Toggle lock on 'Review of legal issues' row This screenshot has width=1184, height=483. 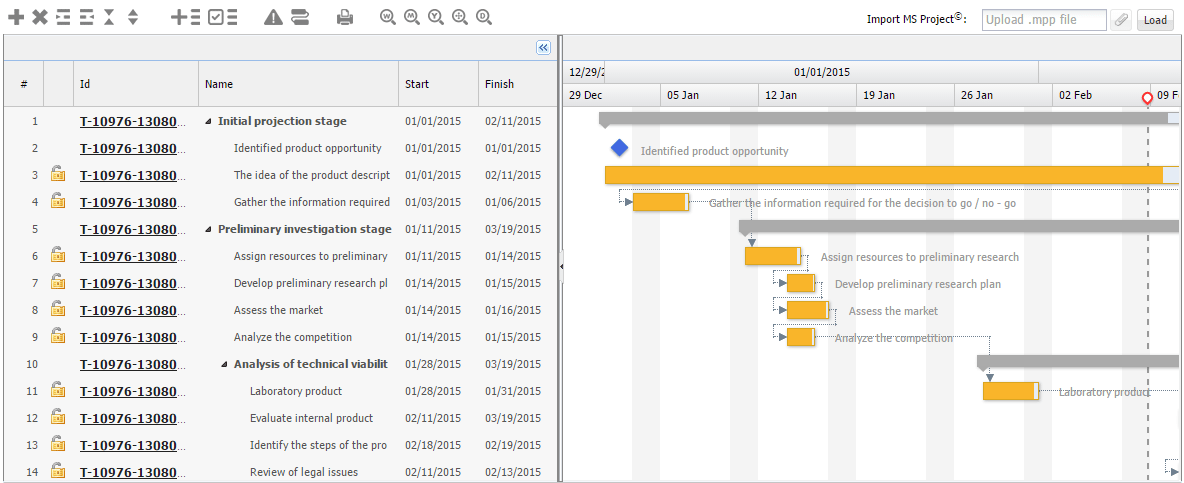57,472
